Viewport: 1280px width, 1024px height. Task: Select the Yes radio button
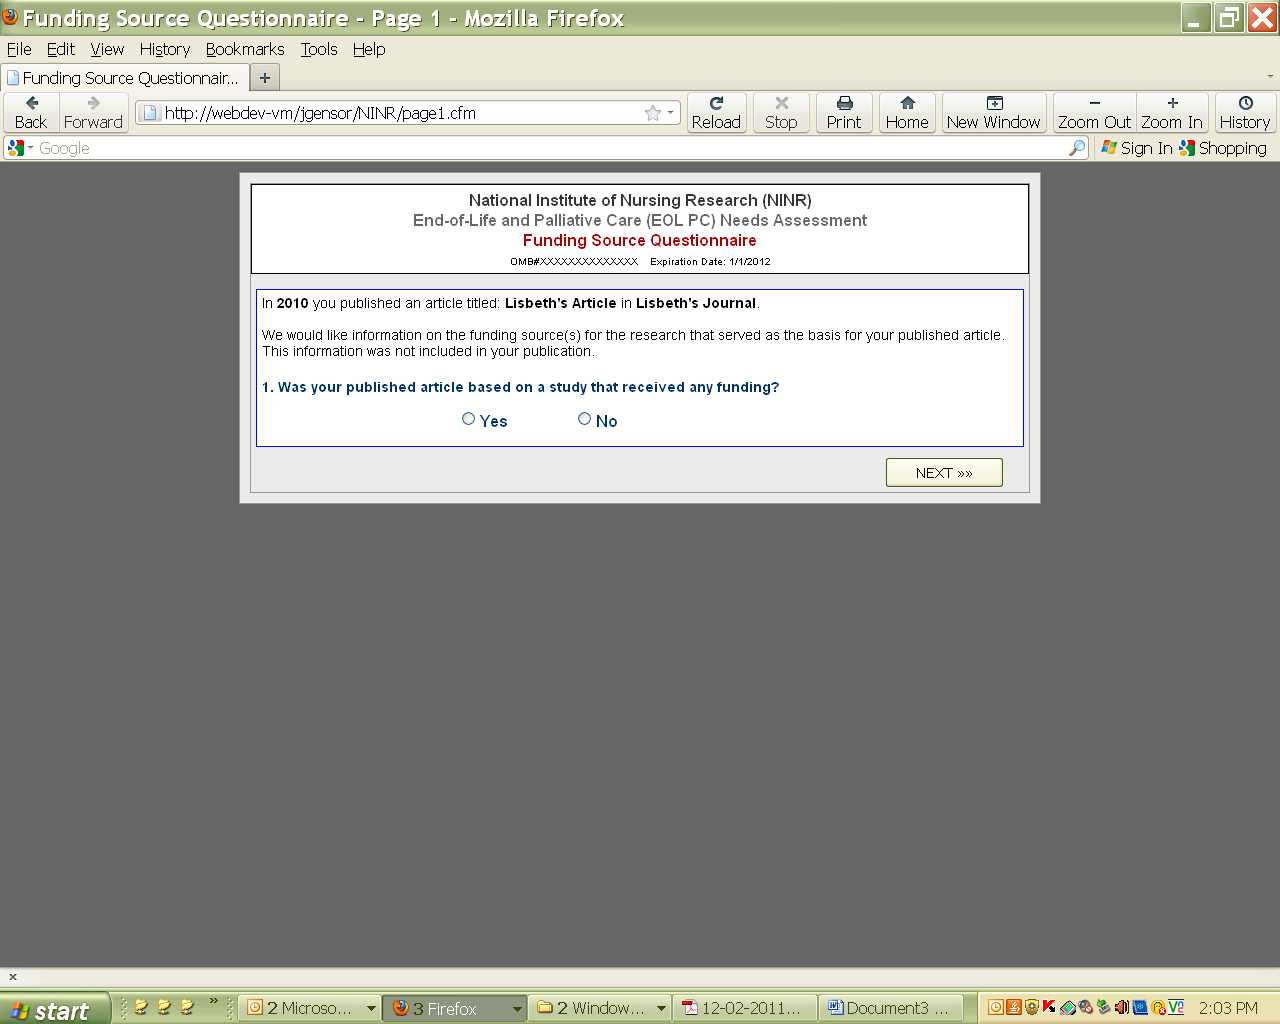pyautogui.click(x=468, y=419)
